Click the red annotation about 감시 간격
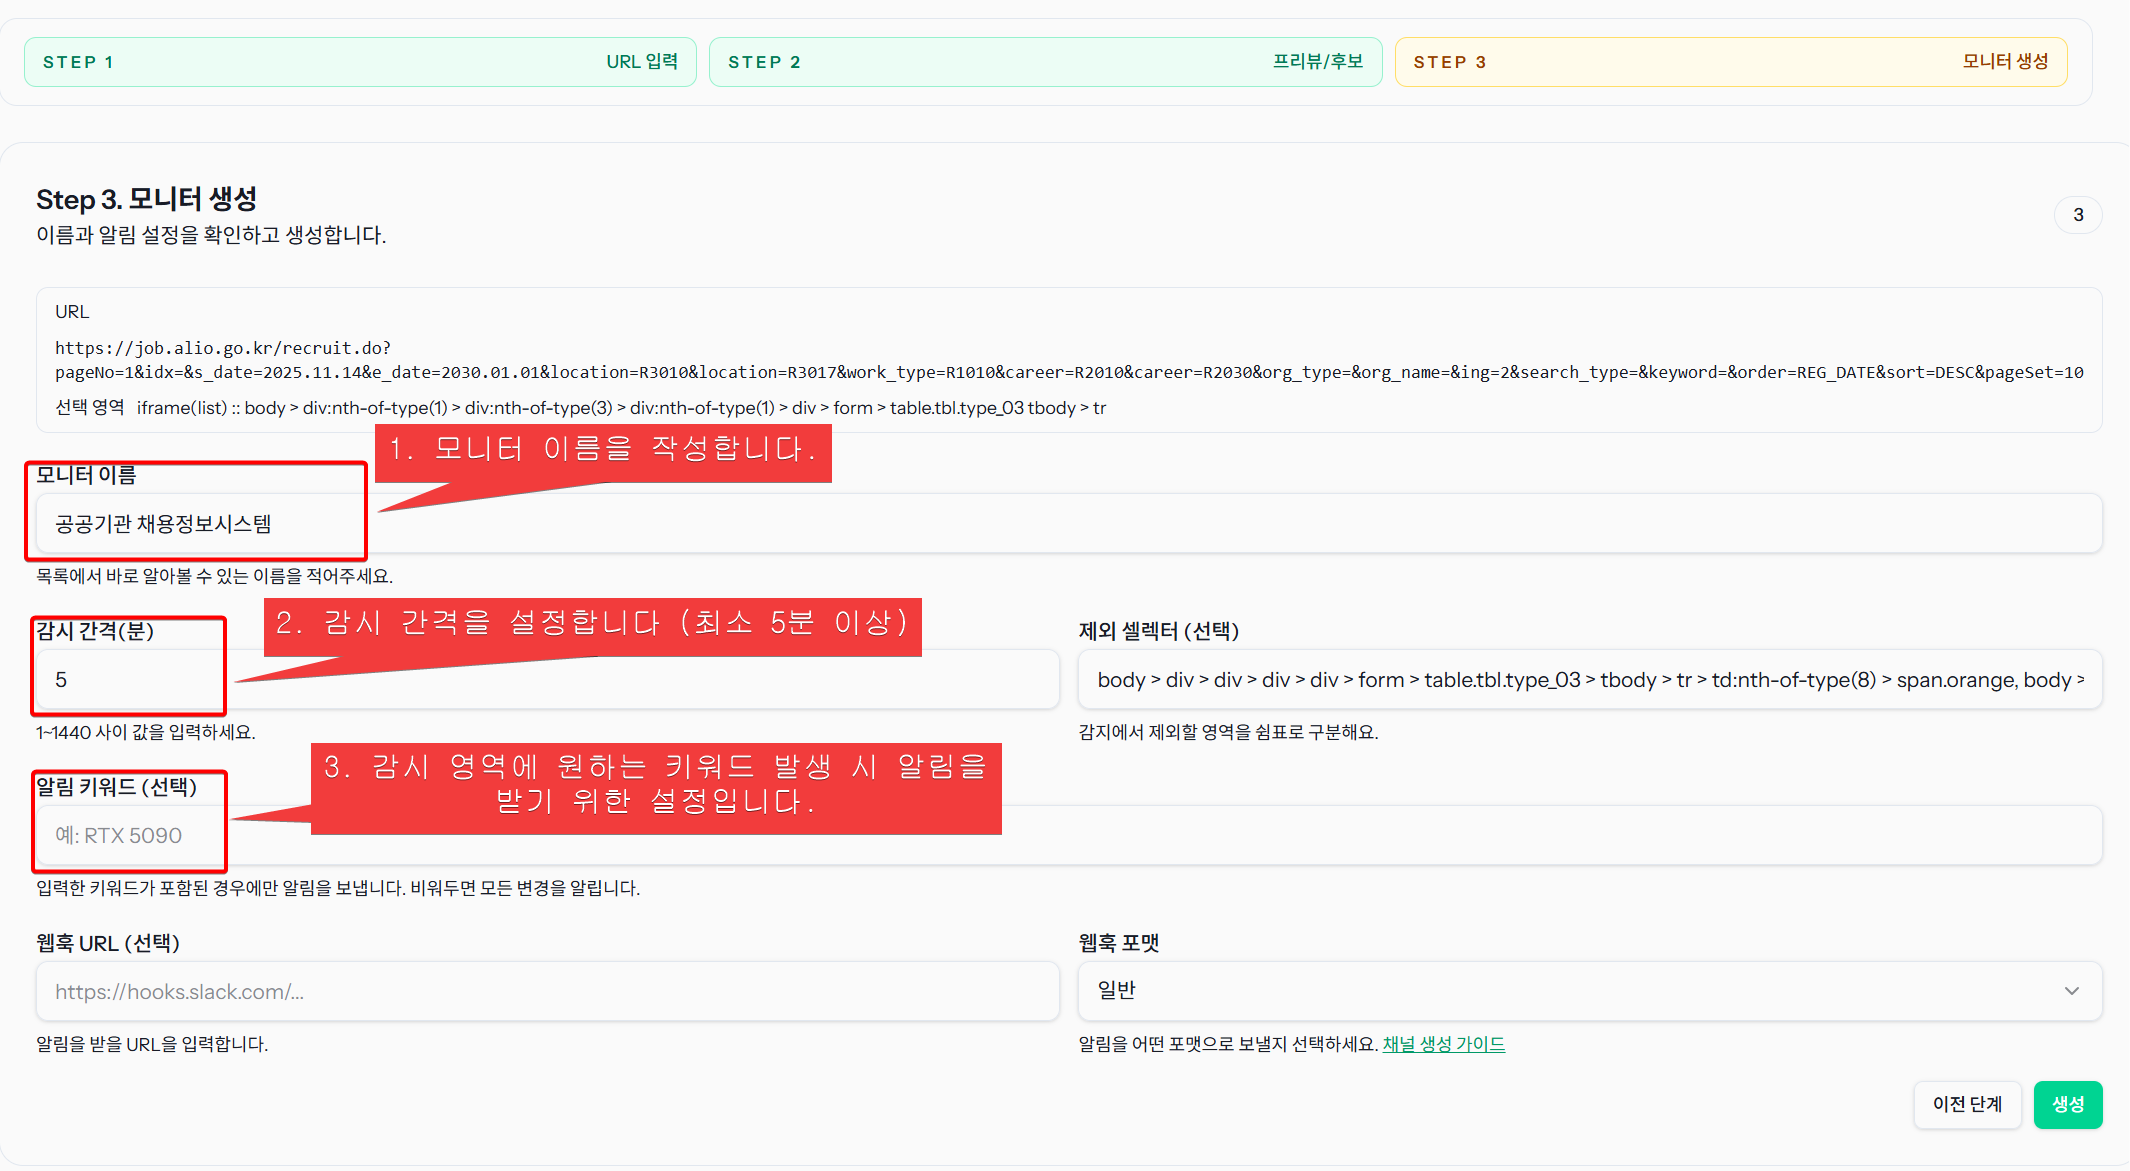 pos(592,624)
